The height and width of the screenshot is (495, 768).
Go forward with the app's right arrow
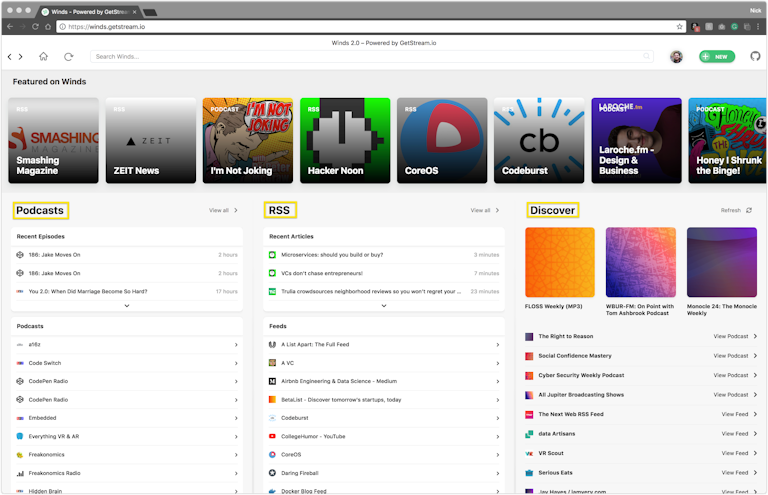pos(21,57)
